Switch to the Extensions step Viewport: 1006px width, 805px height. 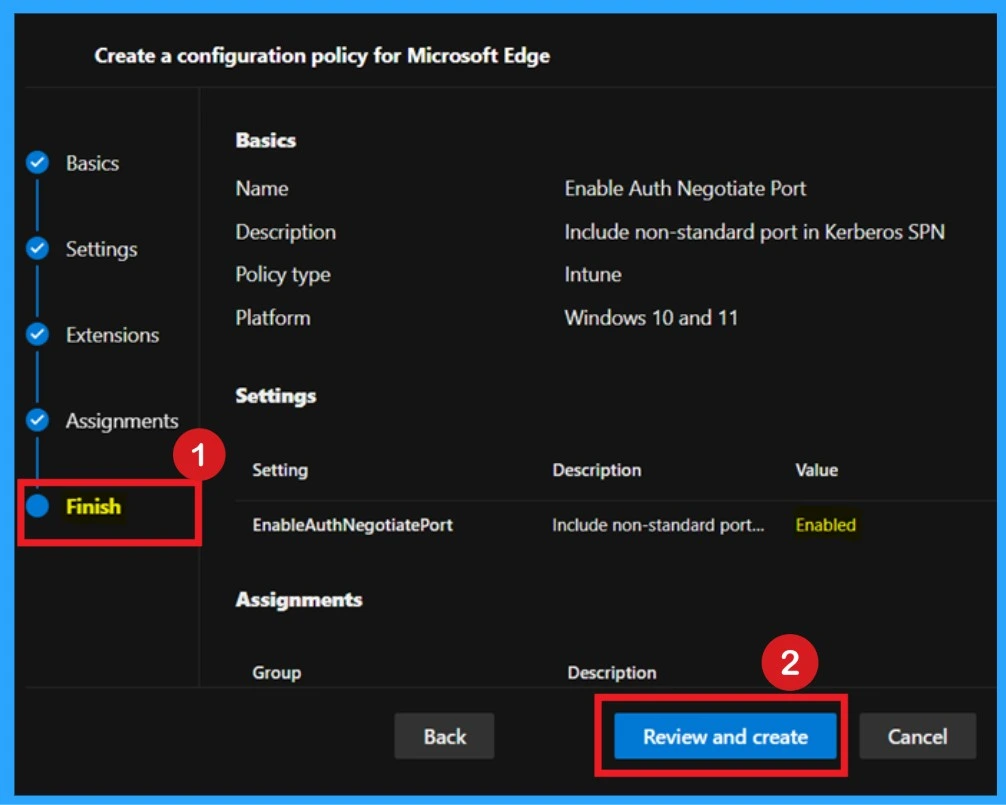[112, 335]
